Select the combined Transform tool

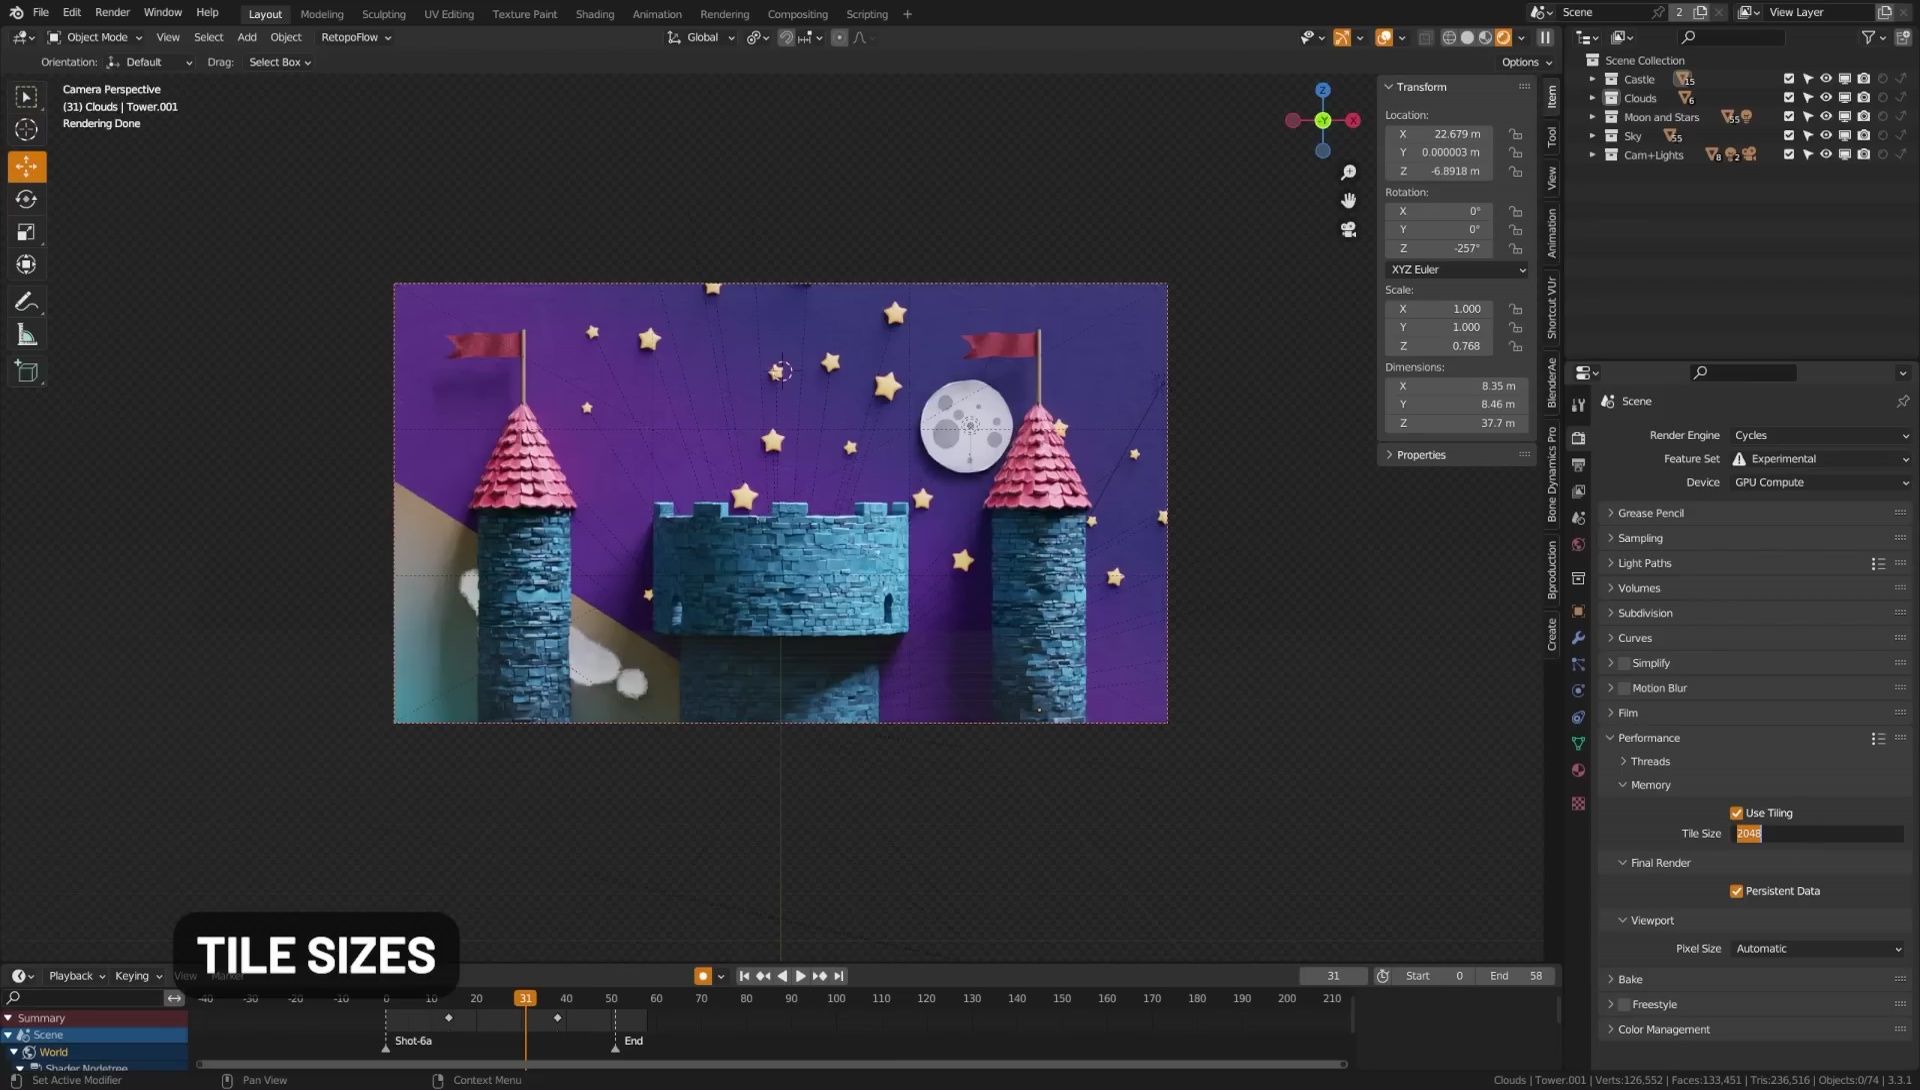coord(27,265)
